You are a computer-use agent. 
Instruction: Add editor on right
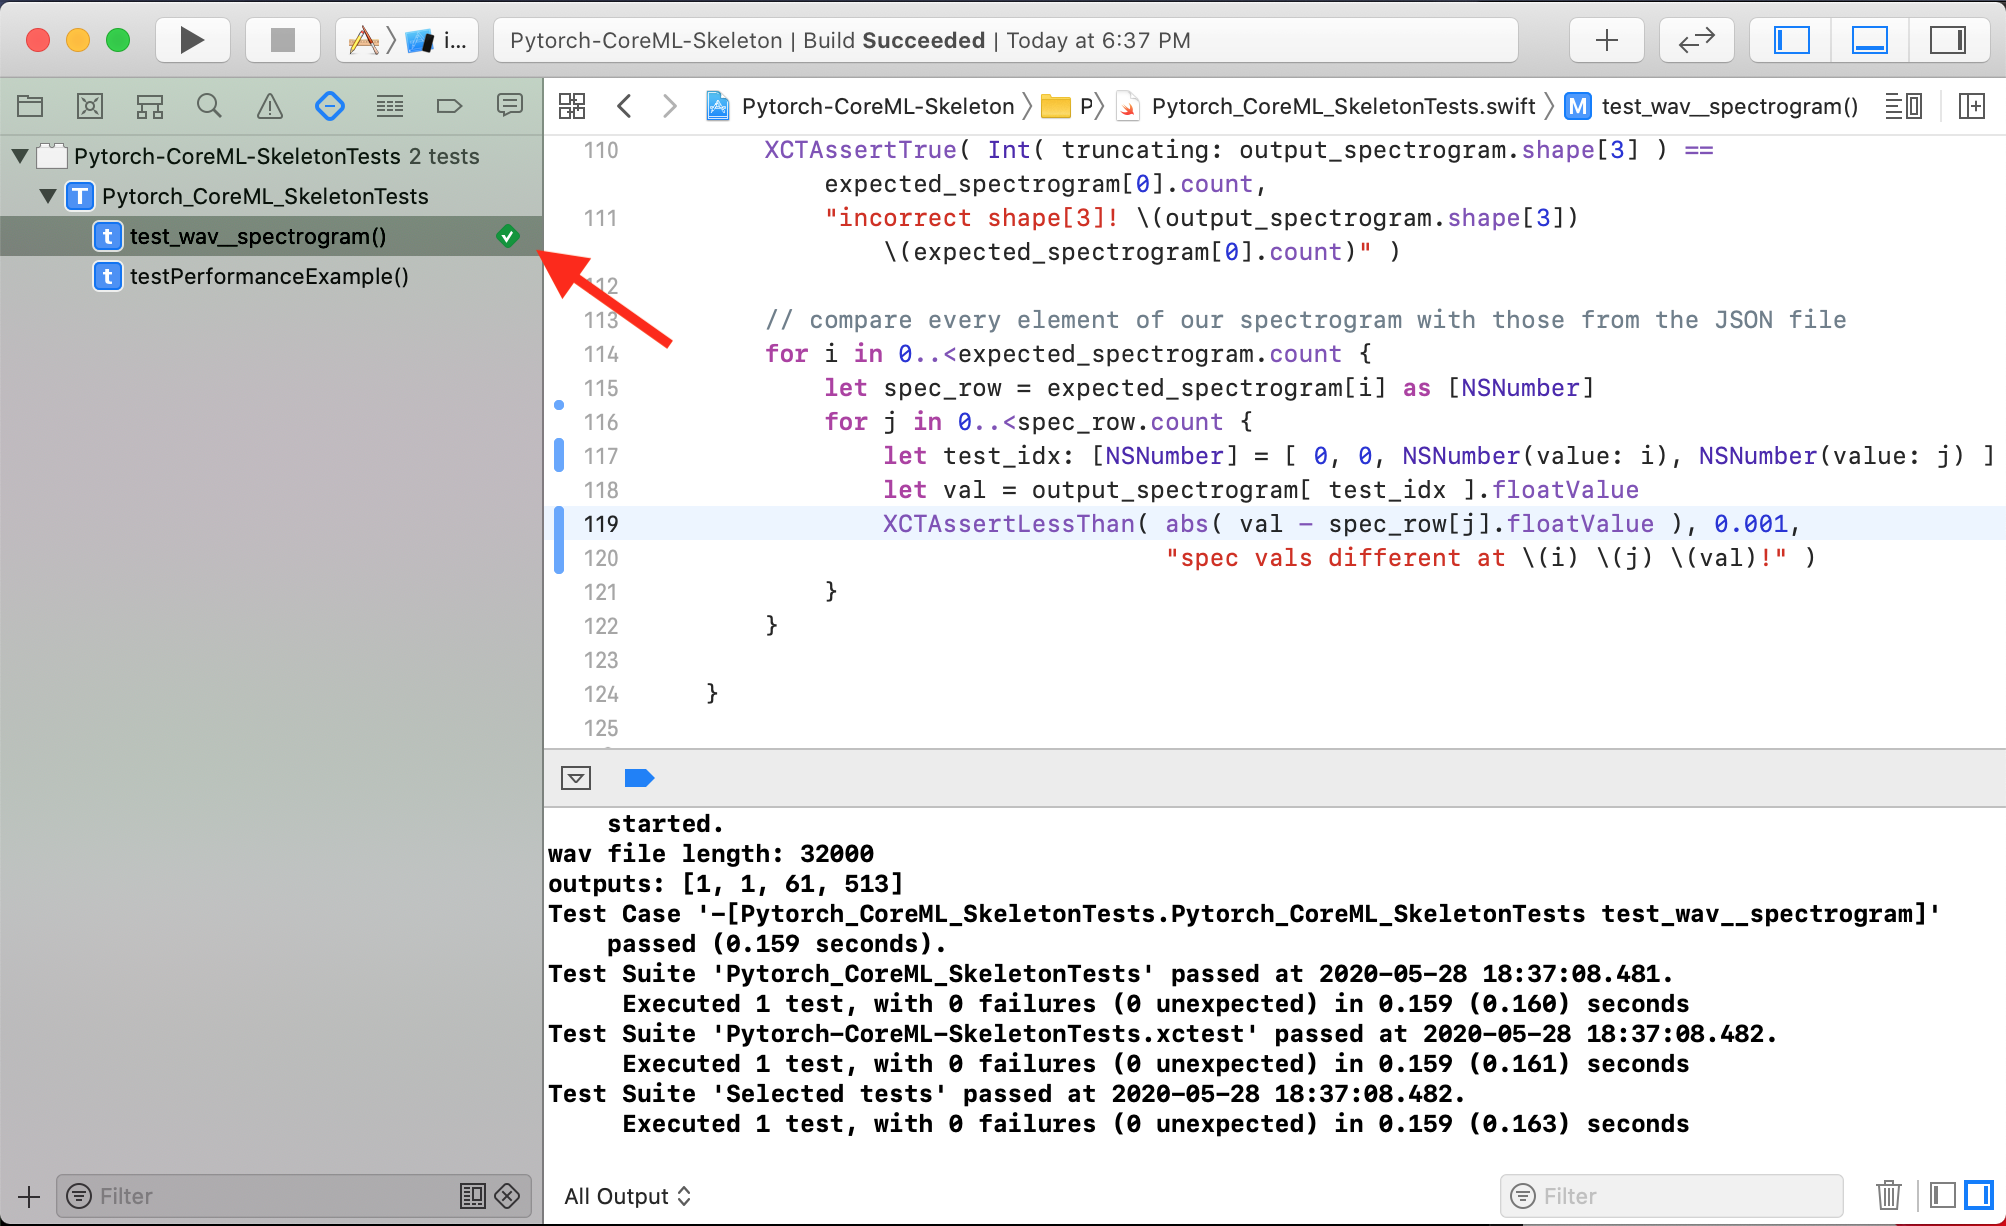tap(1972, 106)
